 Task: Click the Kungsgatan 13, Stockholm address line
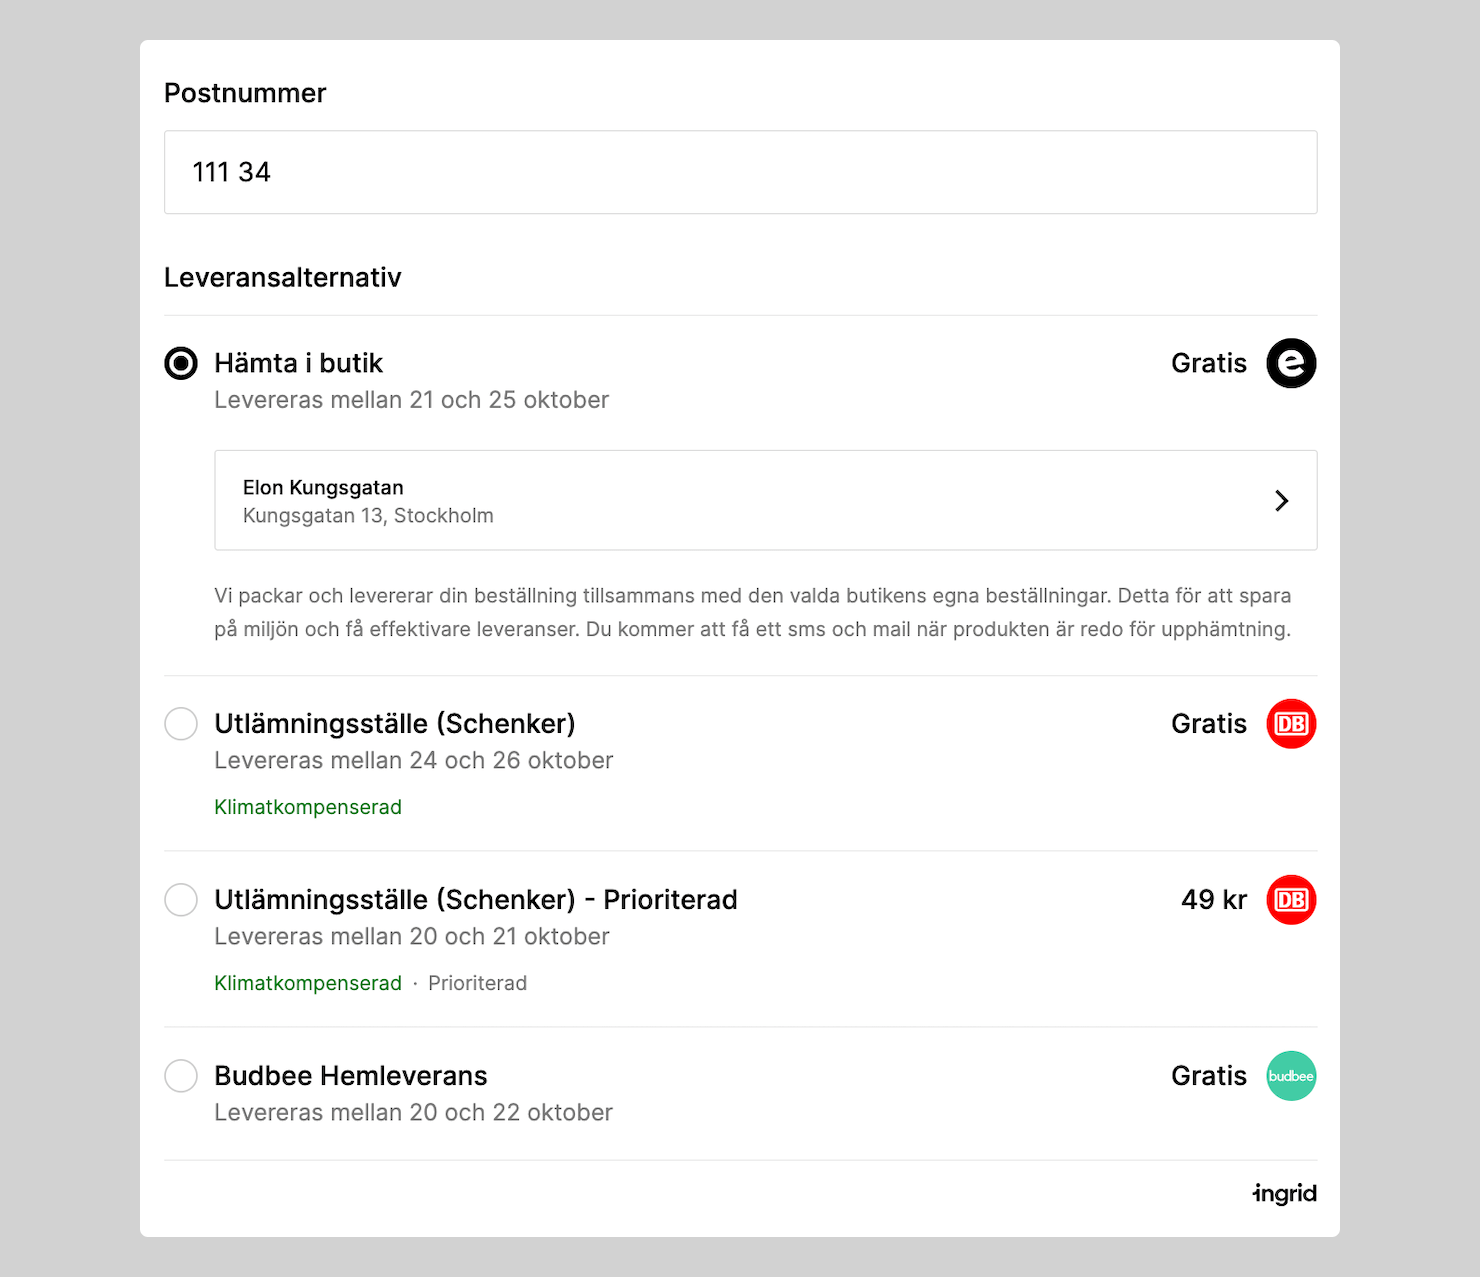click(368, 516)
